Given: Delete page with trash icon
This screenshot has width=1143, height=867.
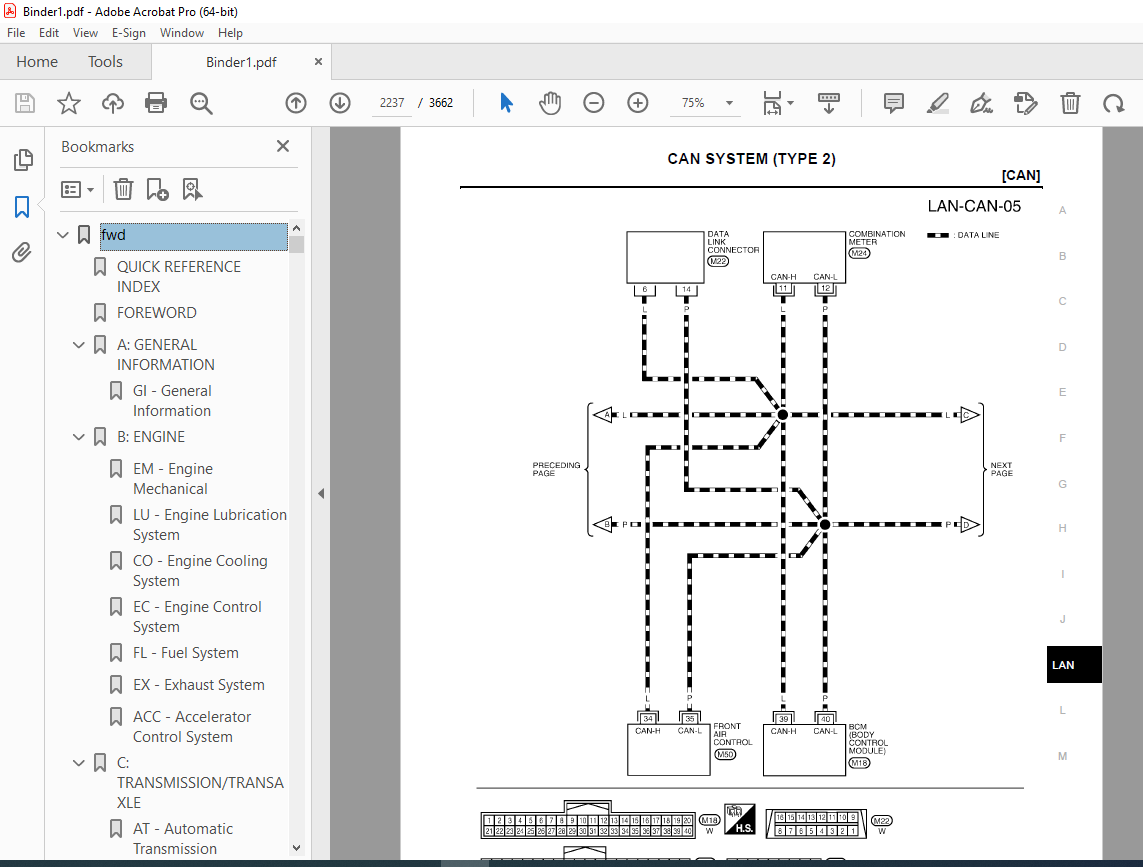Looking at the screenshot, I should click(x=1070, y=103).
